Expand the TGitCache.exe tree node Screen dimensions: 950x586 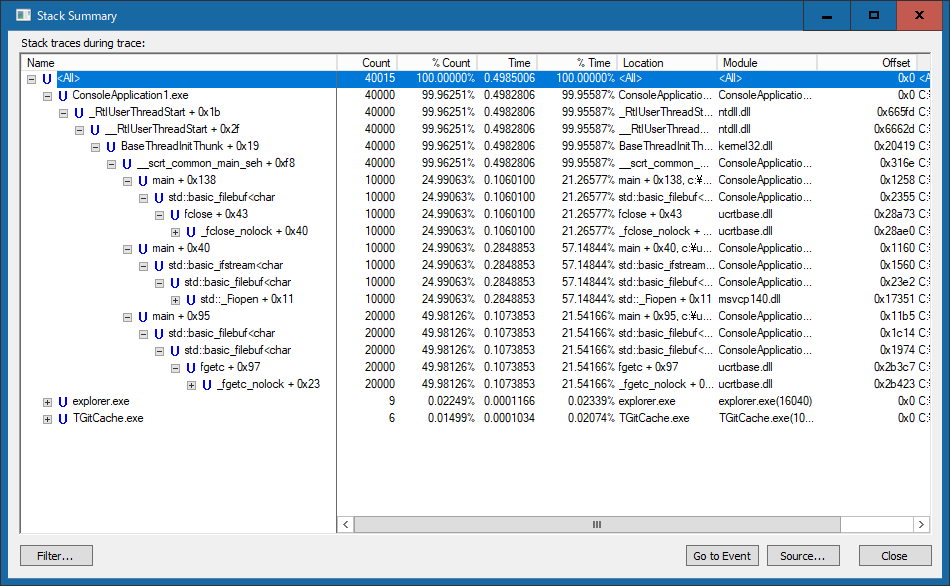pyautogui.click(x=47, y=419)
